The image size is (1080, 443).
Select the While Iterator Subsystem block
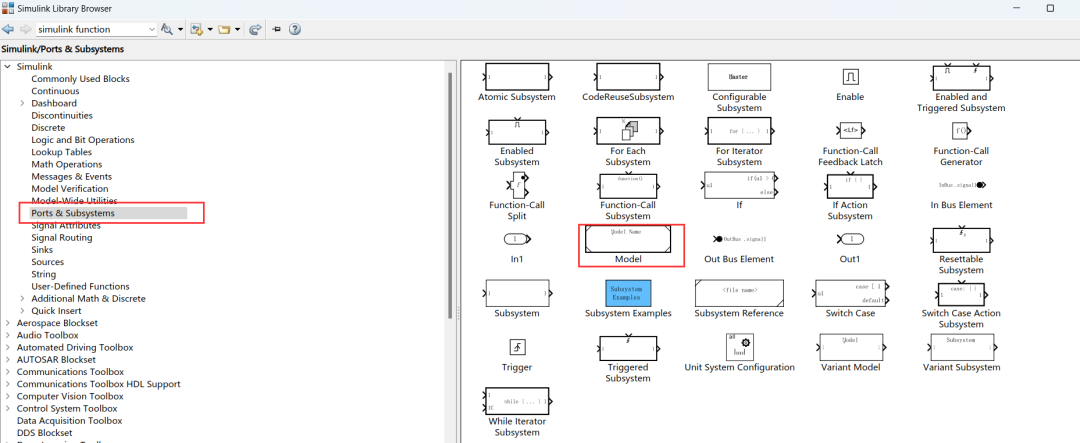click(517, 400)
